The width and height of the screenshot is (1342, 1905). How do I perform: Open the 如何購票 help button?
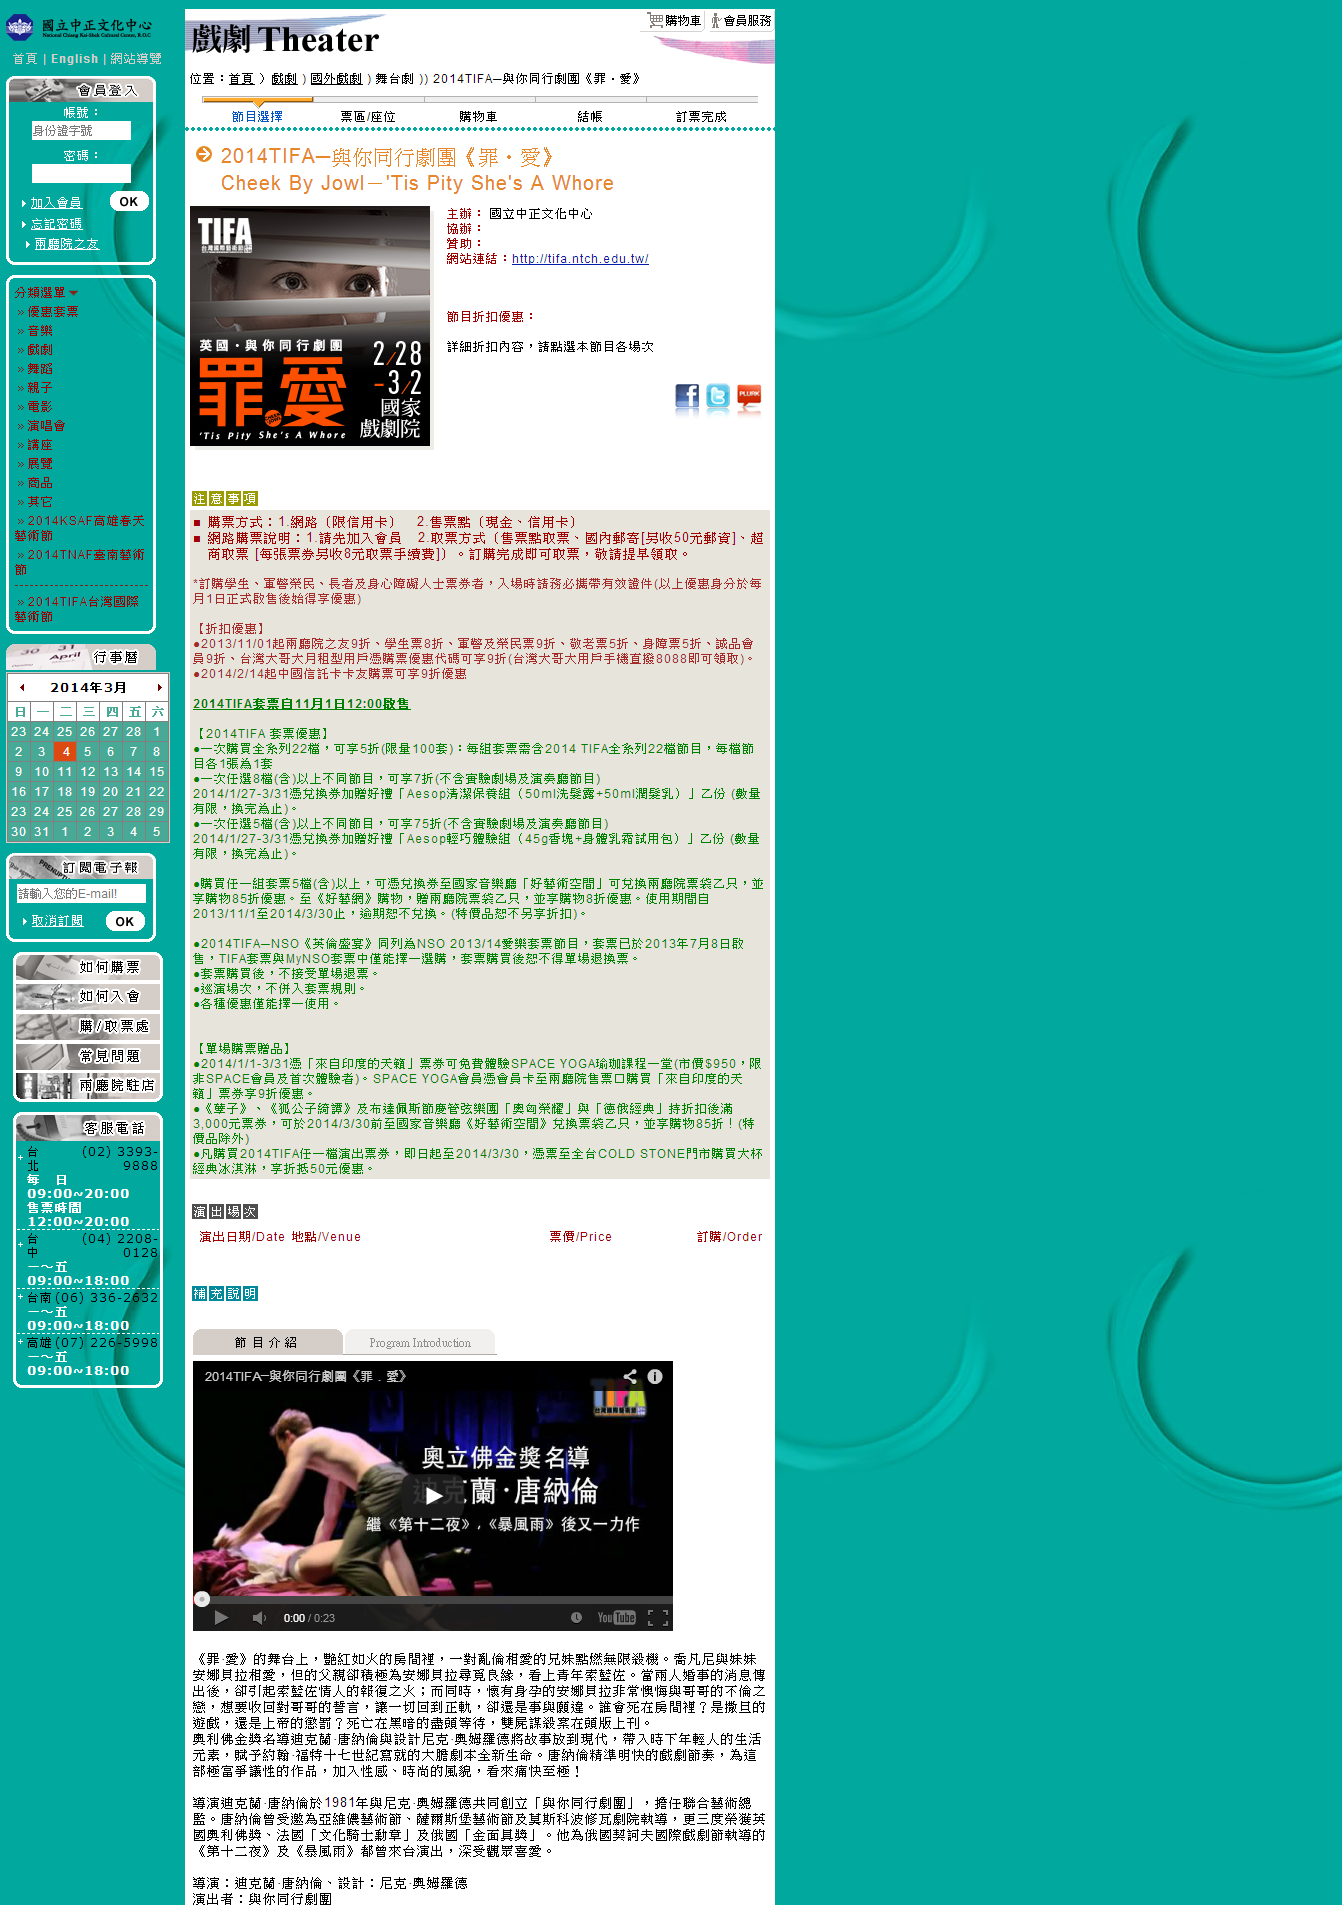click(x=88, y=967)
